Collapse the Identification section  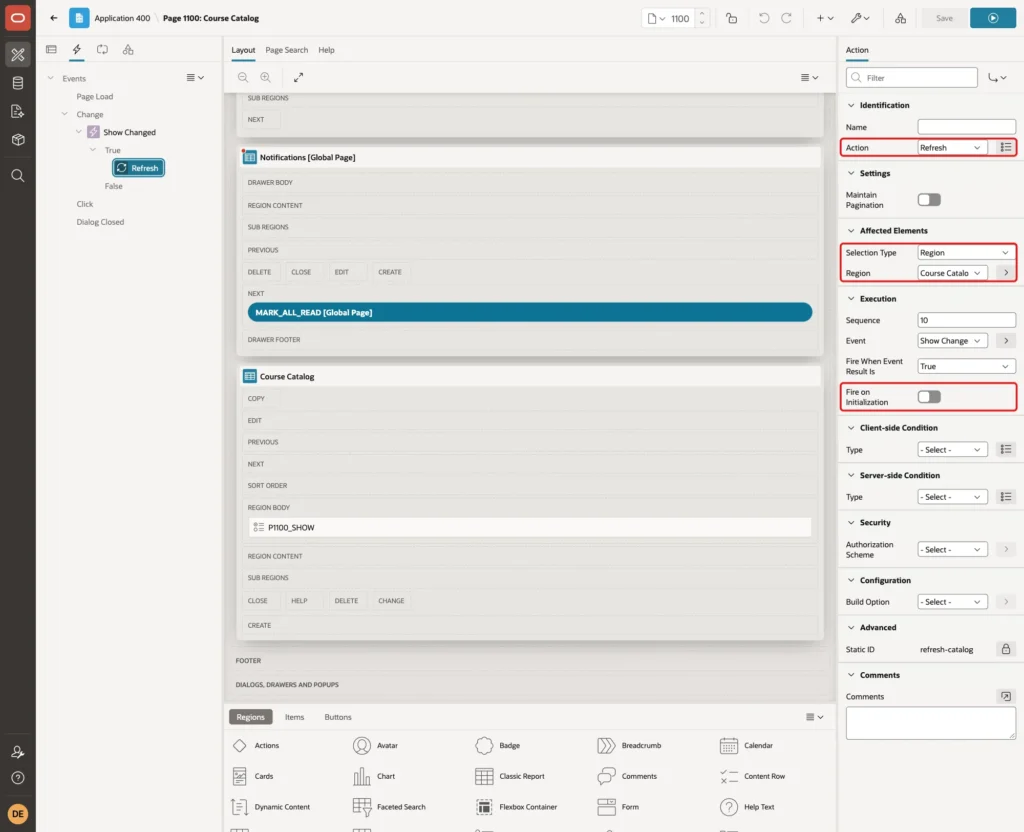click(x=850, y=105)
